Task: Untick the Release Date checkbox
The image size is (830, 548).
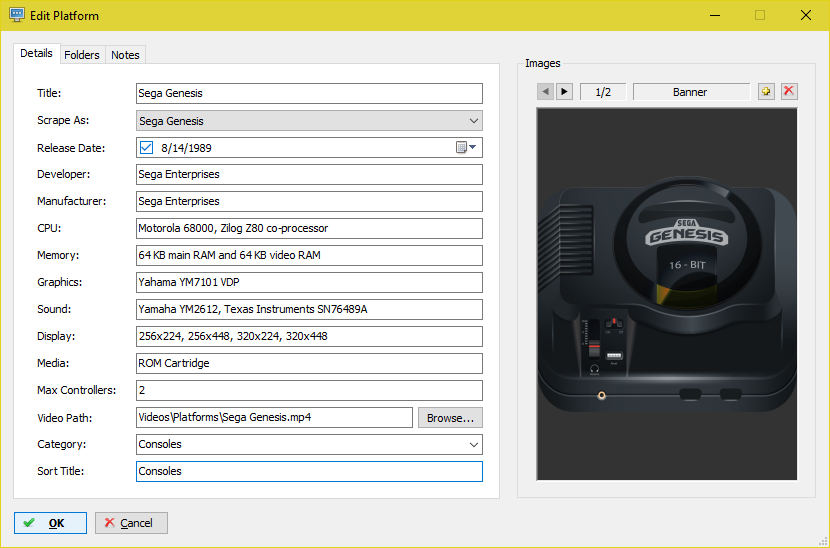Action: [x=146, y=148]
